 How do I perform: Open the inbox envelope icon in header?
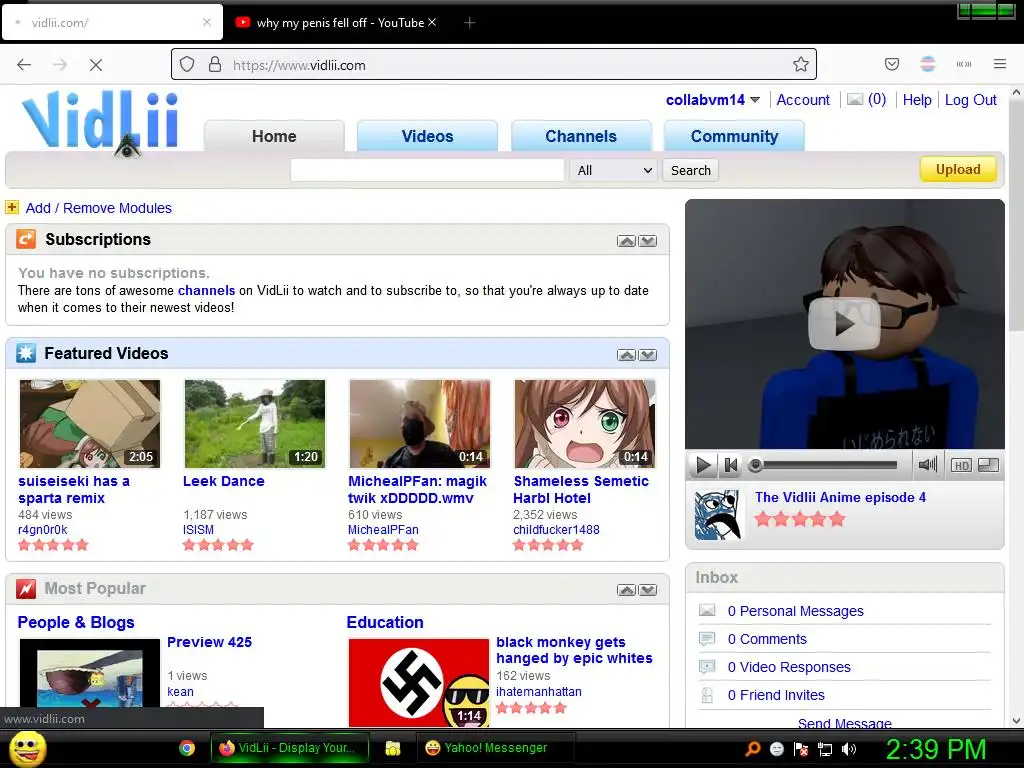(855, 99)
